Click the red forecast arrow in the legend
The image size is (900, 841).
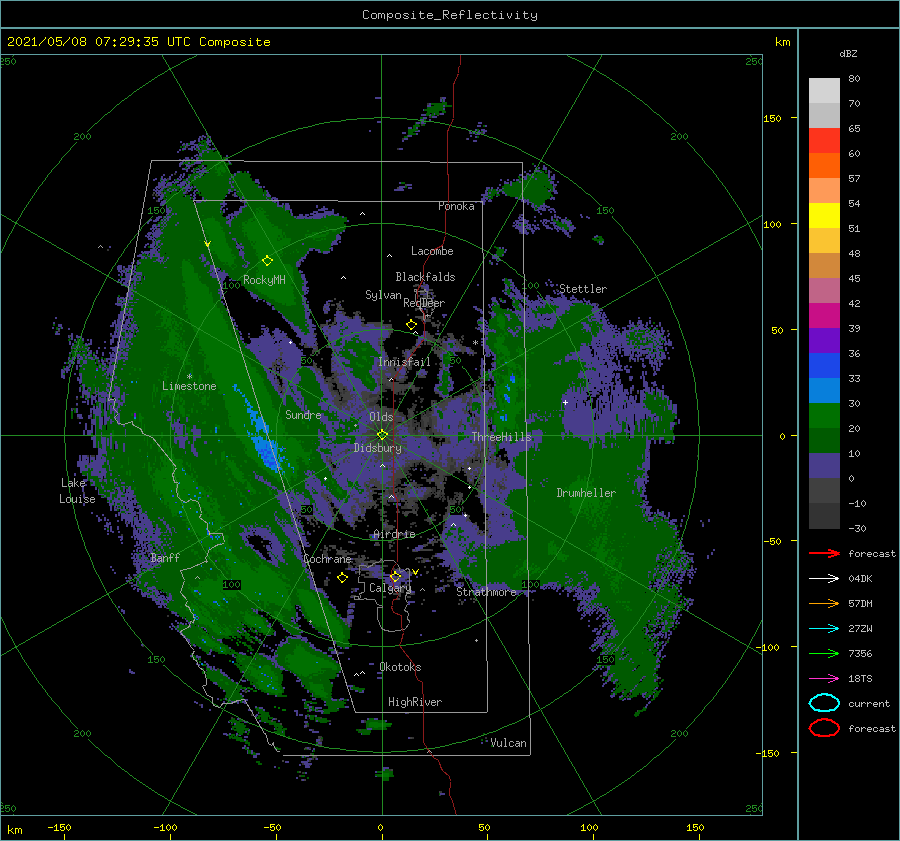[824, 553]
